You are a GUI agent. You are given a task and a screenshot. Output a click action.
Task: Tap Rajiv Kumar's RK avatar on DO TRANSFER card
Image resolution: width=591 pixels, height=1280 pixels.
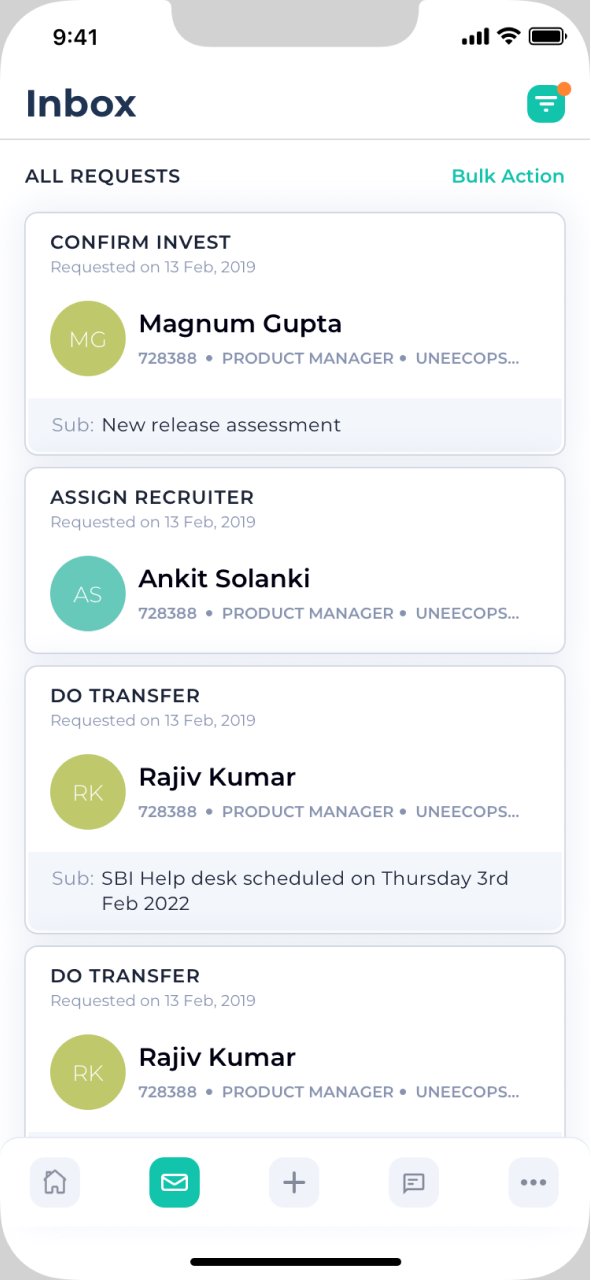pos(87,791)
